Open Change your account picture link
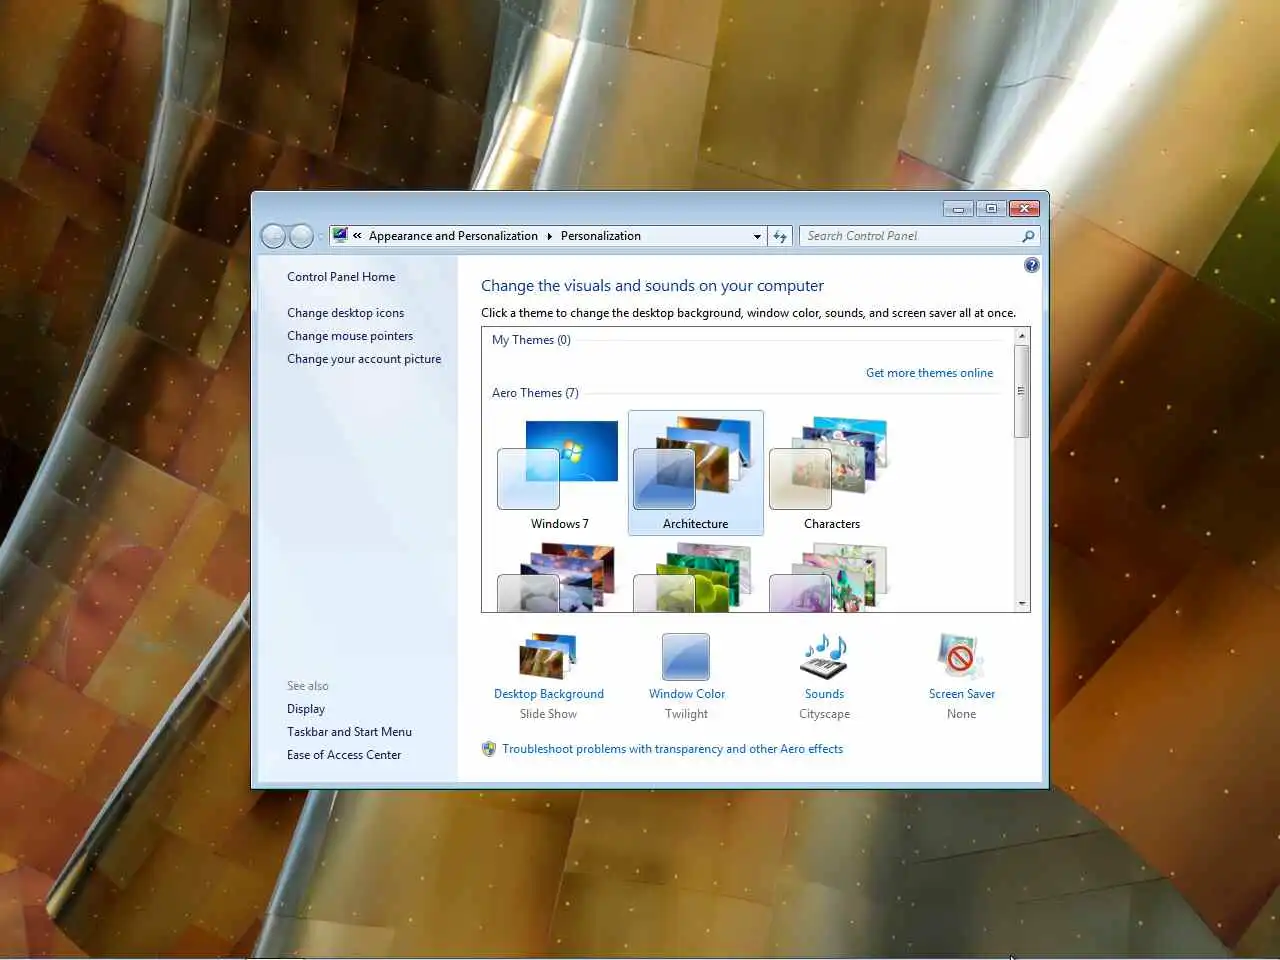This screenshot has width=1280, height=960. pos(364,359)
